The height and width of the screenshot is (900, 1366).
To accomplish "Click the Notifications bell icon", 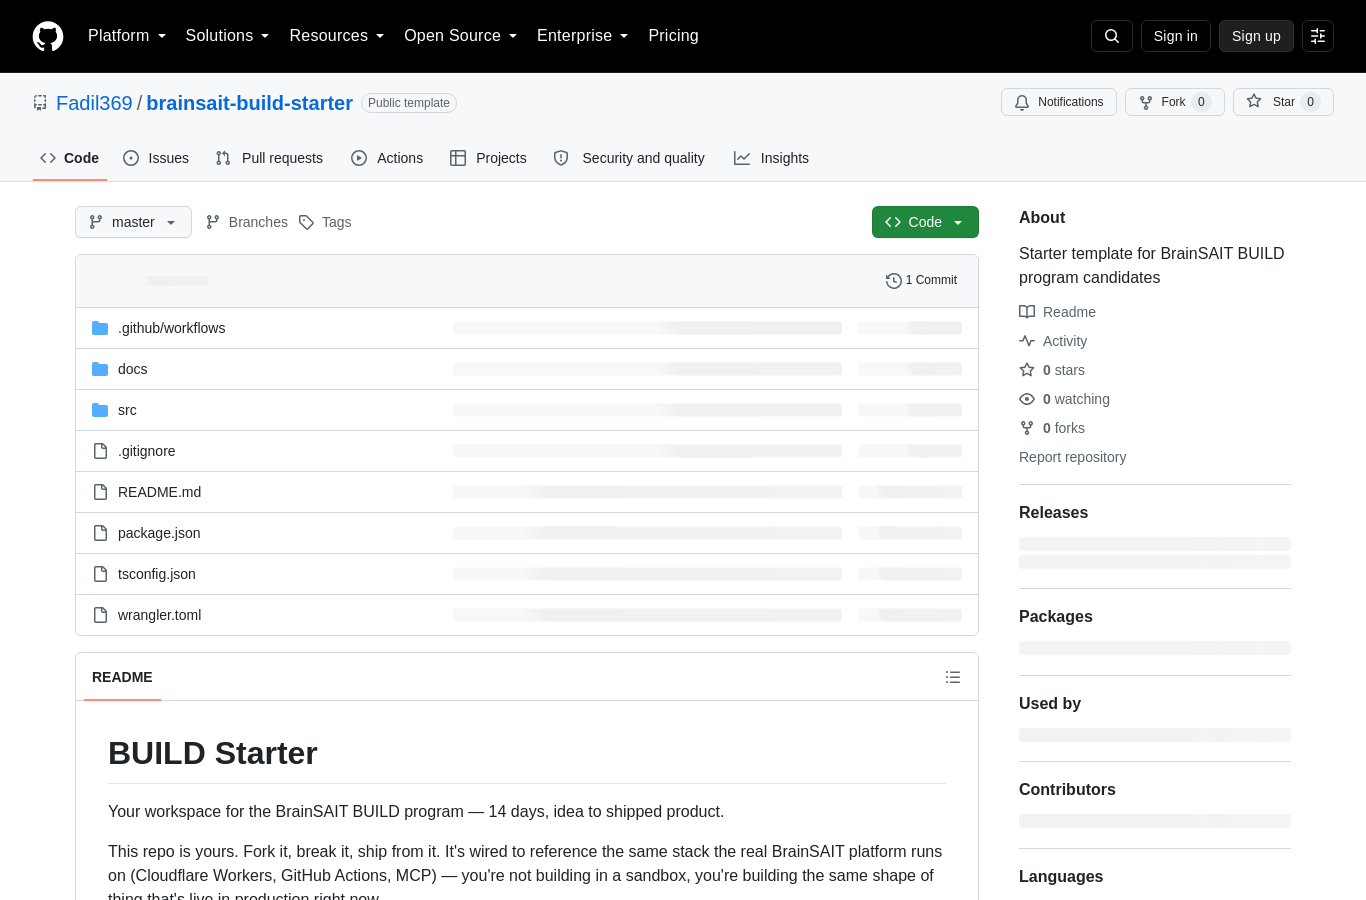I will coord(1022,102).
